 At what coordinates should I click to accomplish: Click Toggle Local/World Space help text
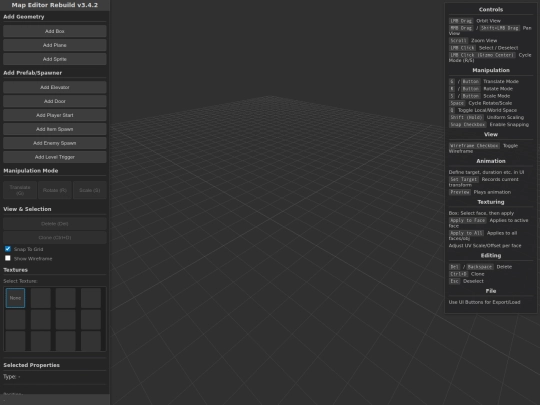coord(487,110)
